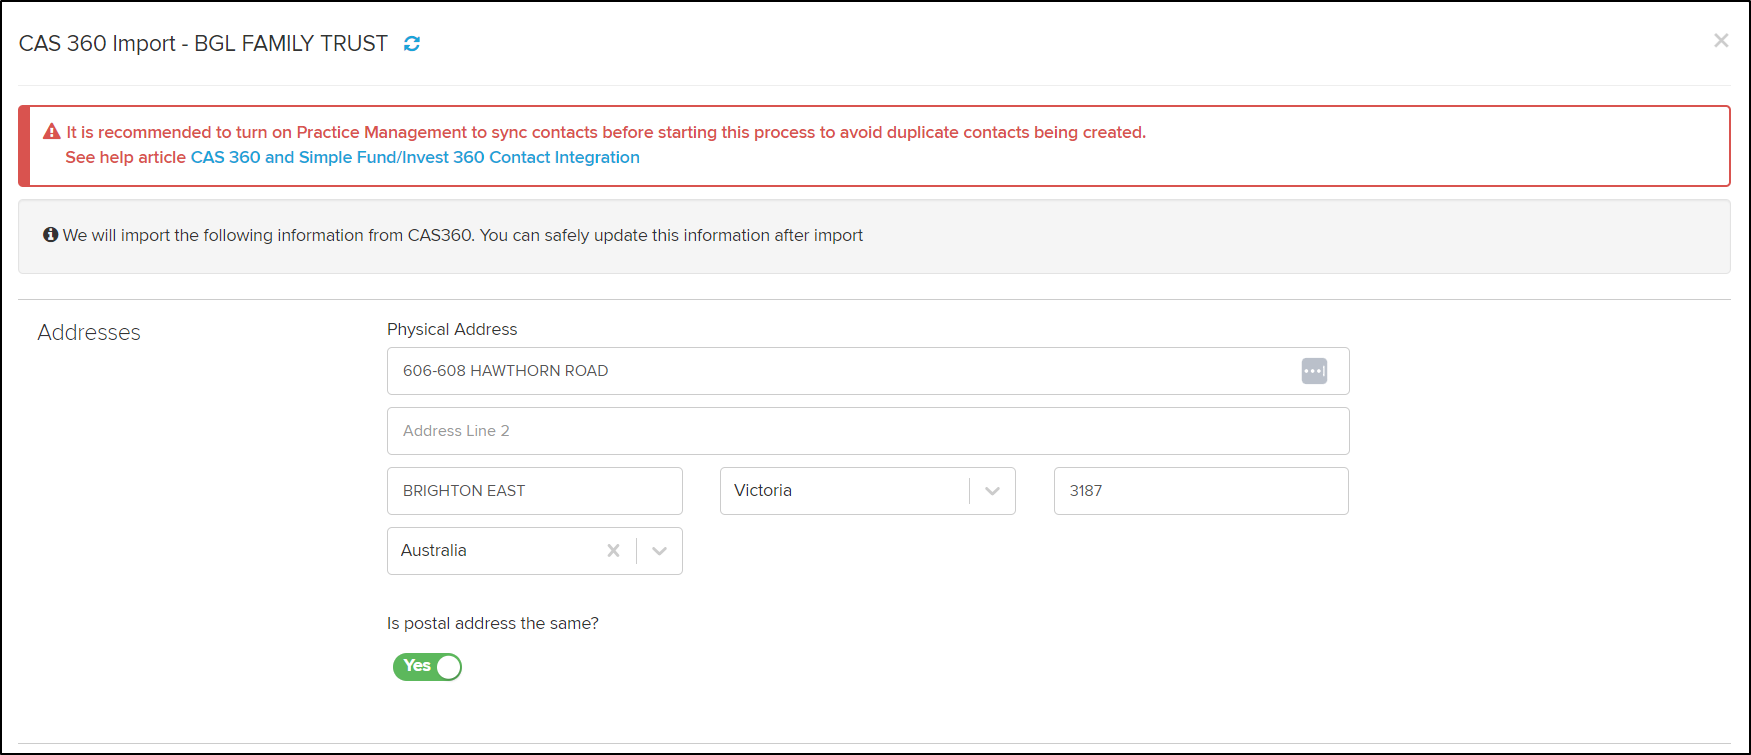Image resolution: width=1751 pixels, height=755 pixels.
Task: Click the import information notice text from CAS360
Action: (463, 235)
